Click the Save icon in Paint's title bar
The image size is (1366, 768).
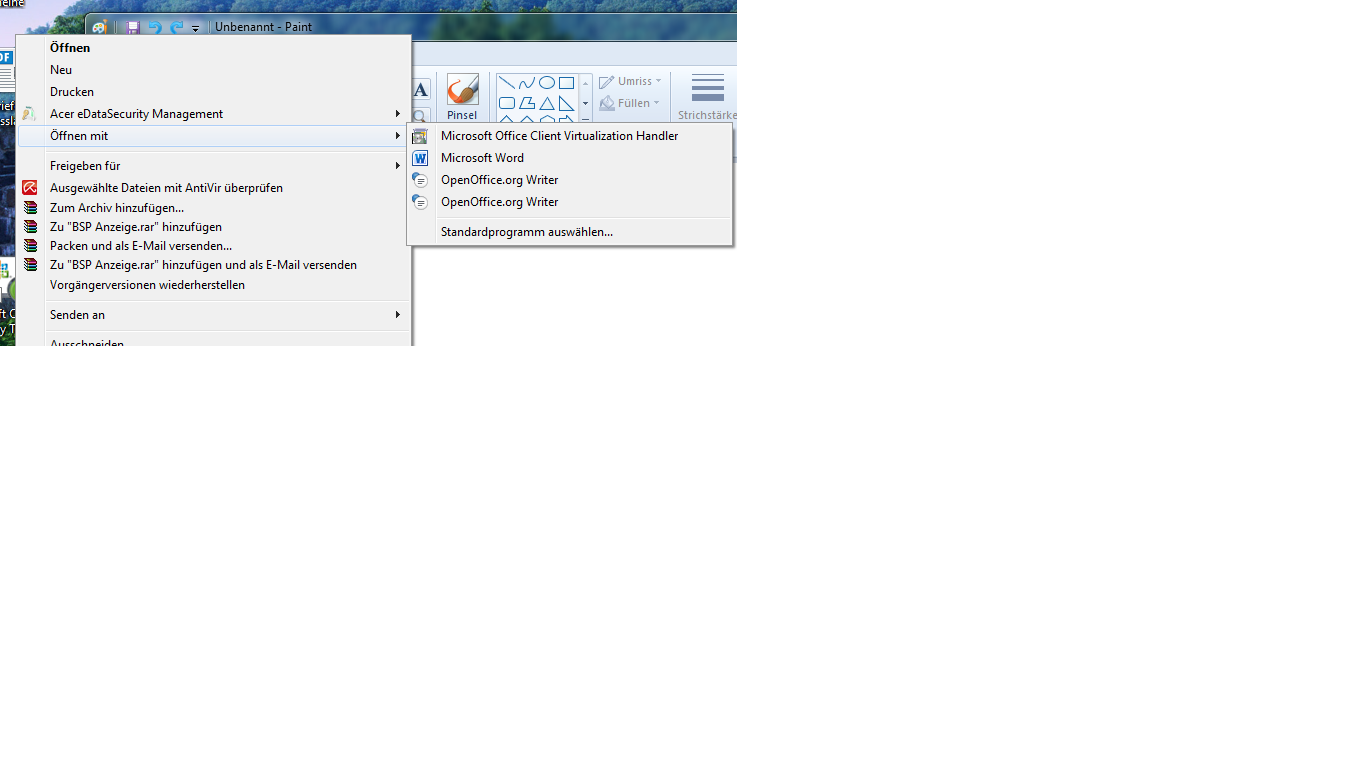133,28
